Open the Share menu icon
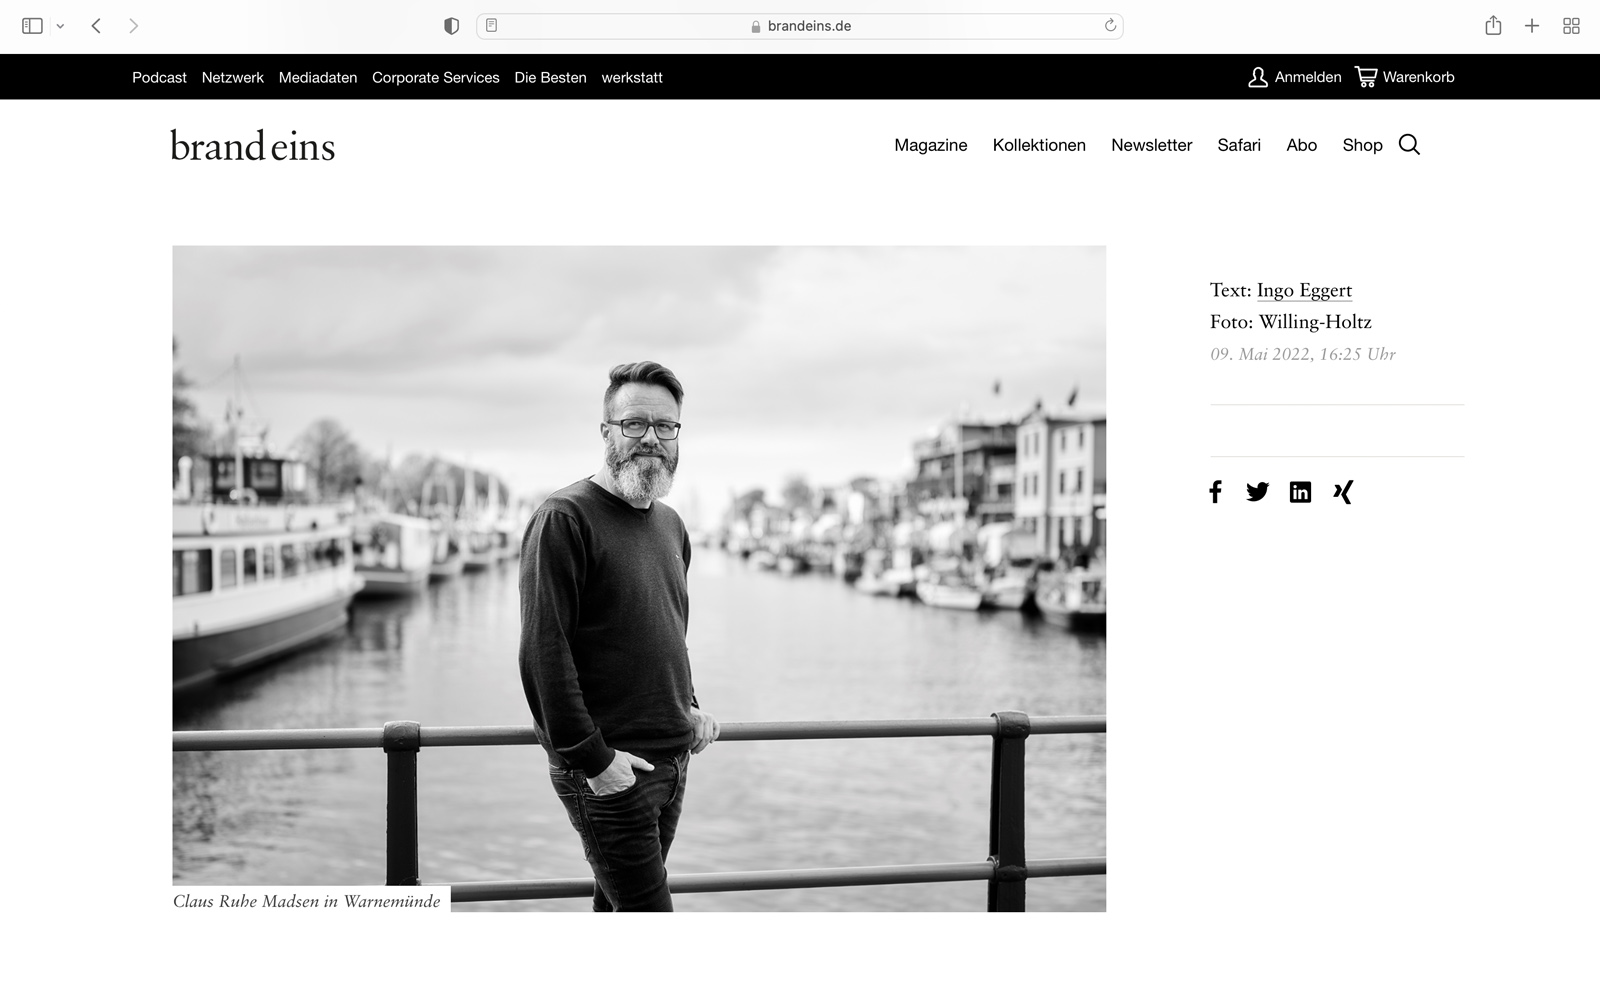The image size is (1600, 999). coord(1493,25)
